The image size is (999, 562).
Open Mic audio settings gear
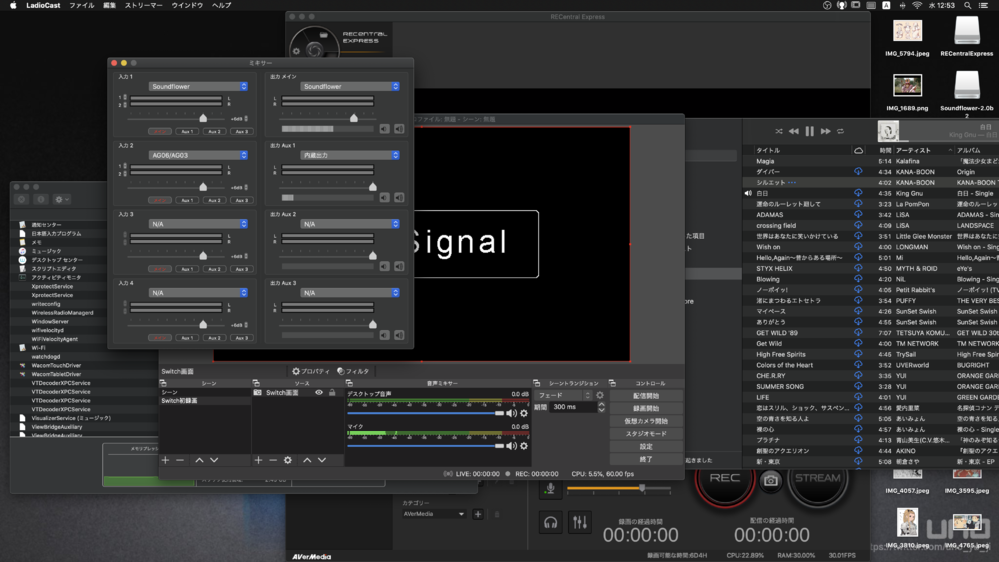(x=524, y=446)
